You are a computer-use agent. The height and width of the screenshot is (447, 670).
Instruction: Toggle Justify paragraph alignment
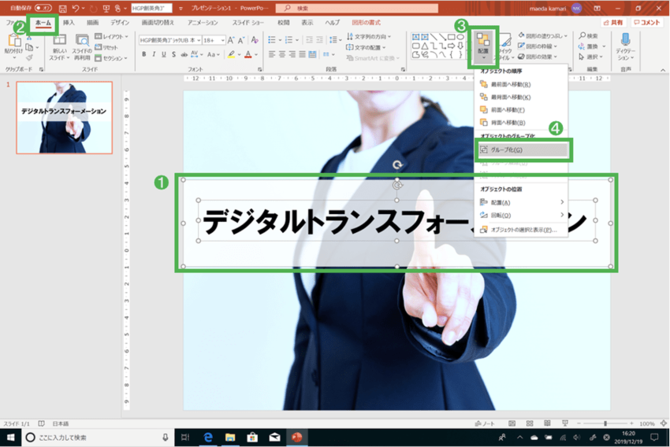[303, 54]
